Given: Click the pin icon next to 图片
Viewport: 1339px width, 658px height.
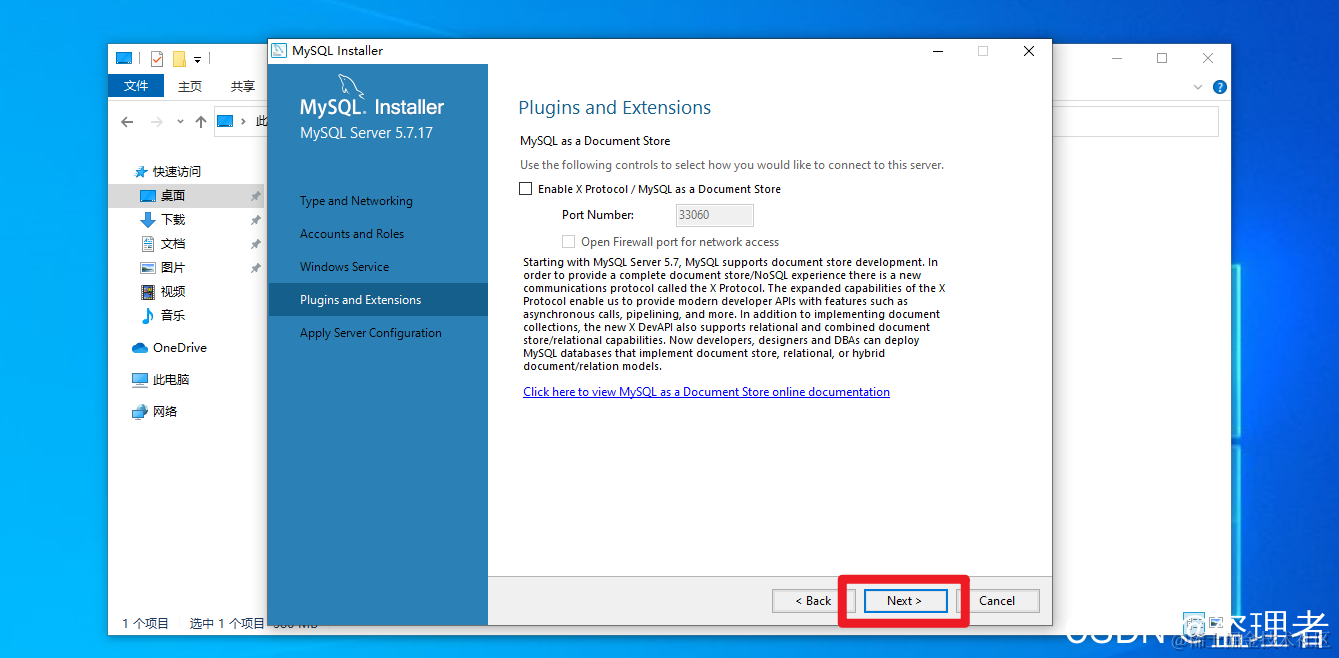Looking at the screenshot, I should coord(256,268).
